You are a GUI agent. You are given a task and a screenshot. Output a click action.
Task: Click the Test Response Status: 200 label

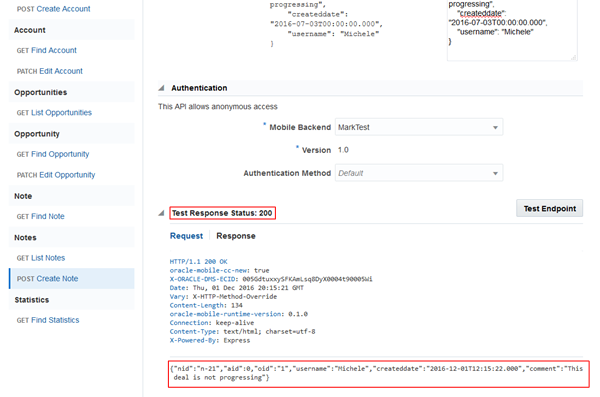[222, 213]
